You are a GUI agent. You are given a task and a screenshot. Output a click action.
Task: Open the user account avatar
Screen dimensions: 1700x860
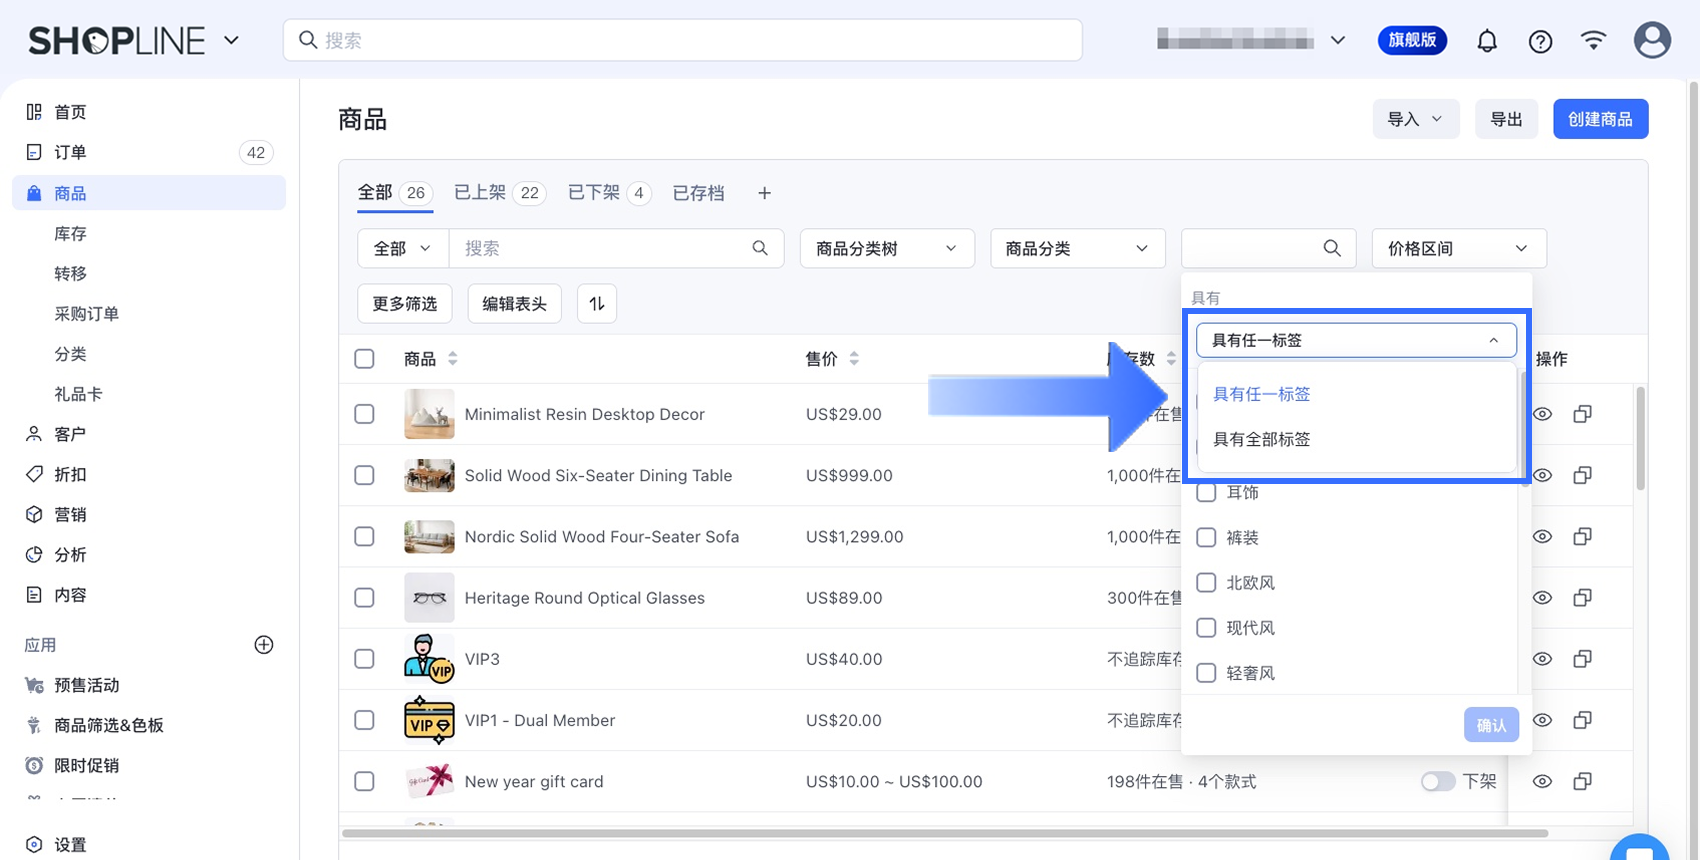tap(1651, 40)
